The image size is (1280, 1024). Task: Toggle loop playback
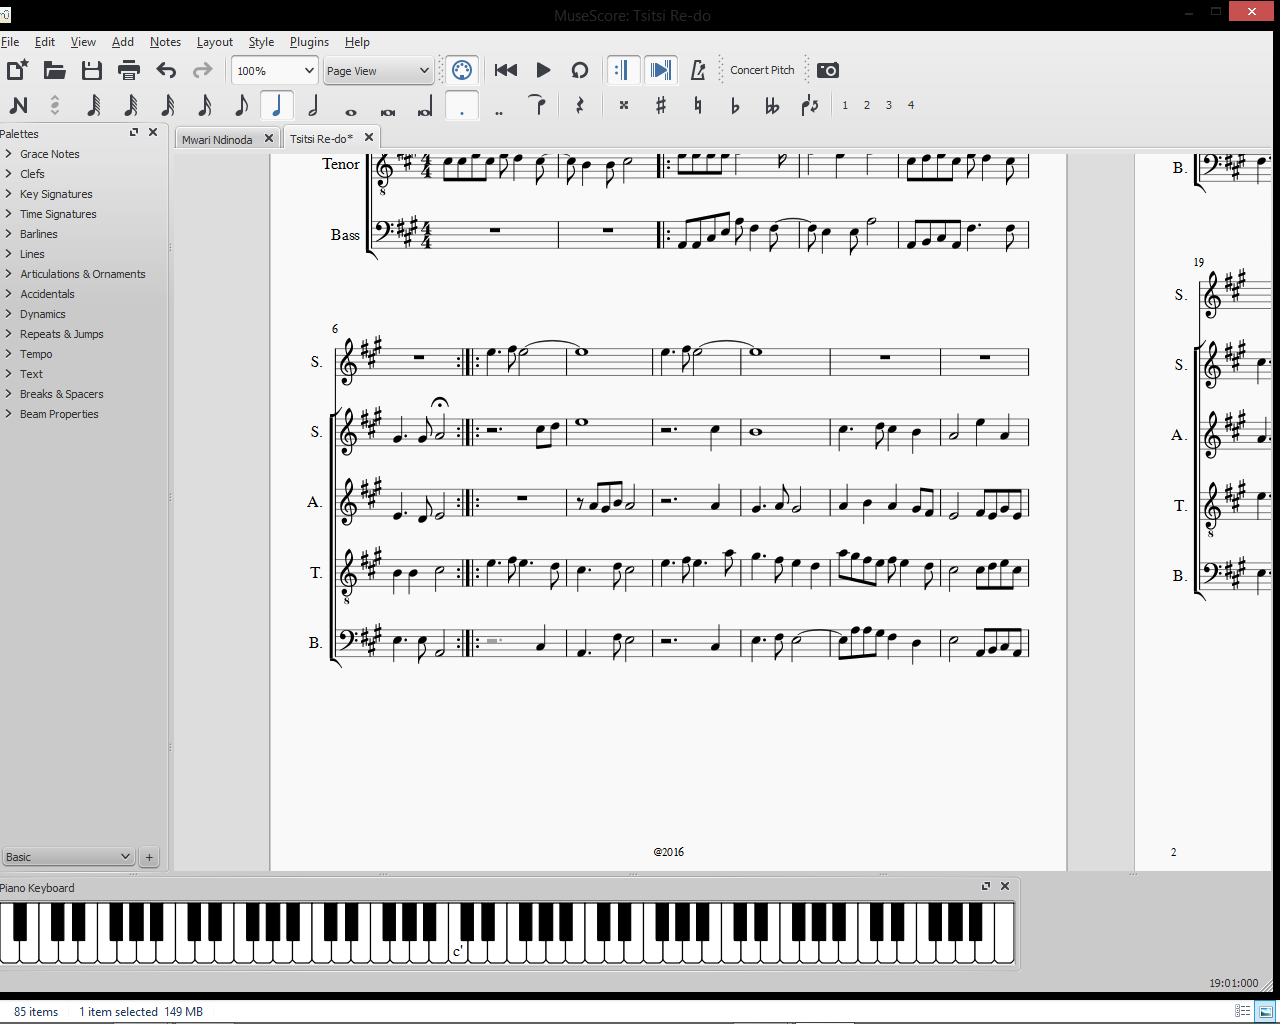580,70
